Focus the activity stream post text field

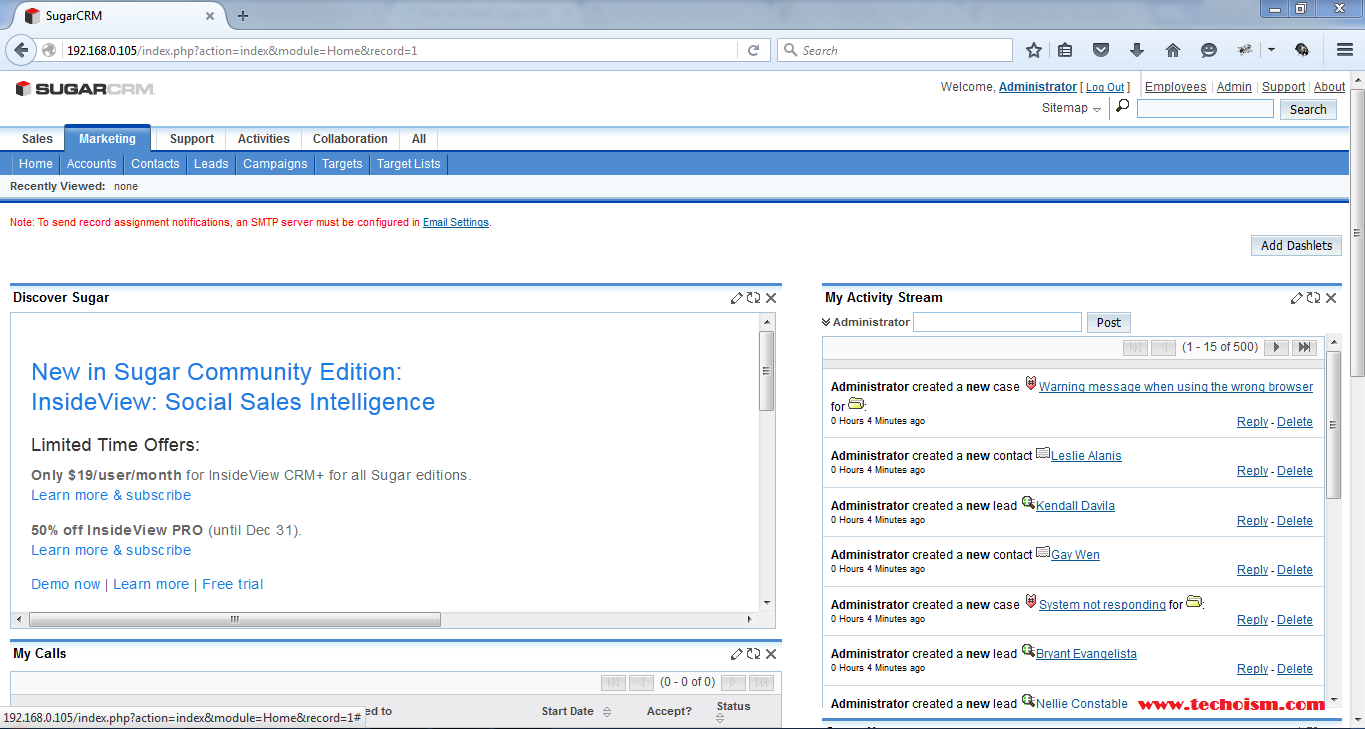997,322
